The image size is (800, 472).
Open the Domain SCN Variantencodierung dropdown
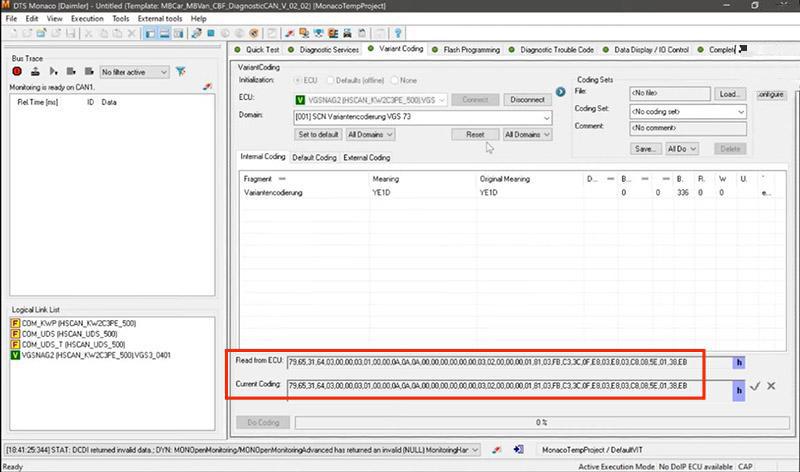tap(423, 117)
